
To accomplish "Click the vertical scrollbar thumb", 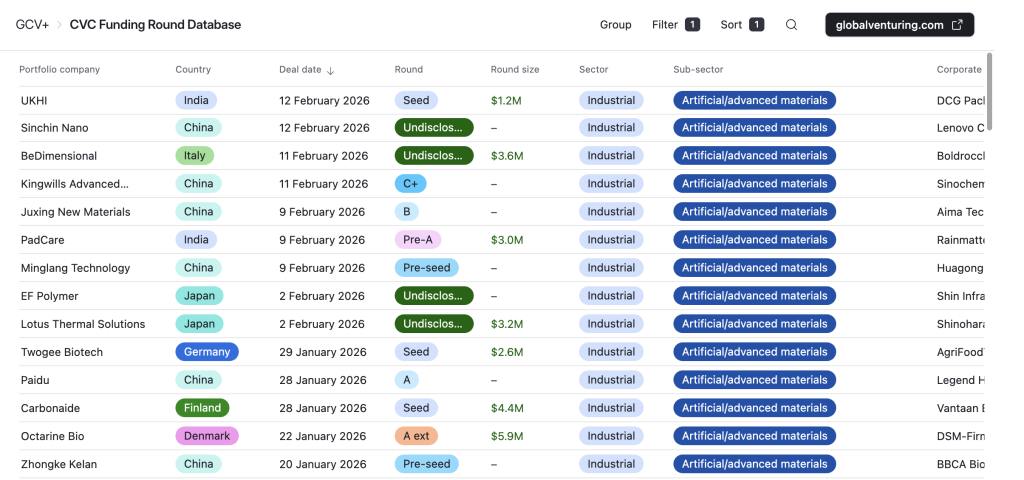I will [989, 90].
